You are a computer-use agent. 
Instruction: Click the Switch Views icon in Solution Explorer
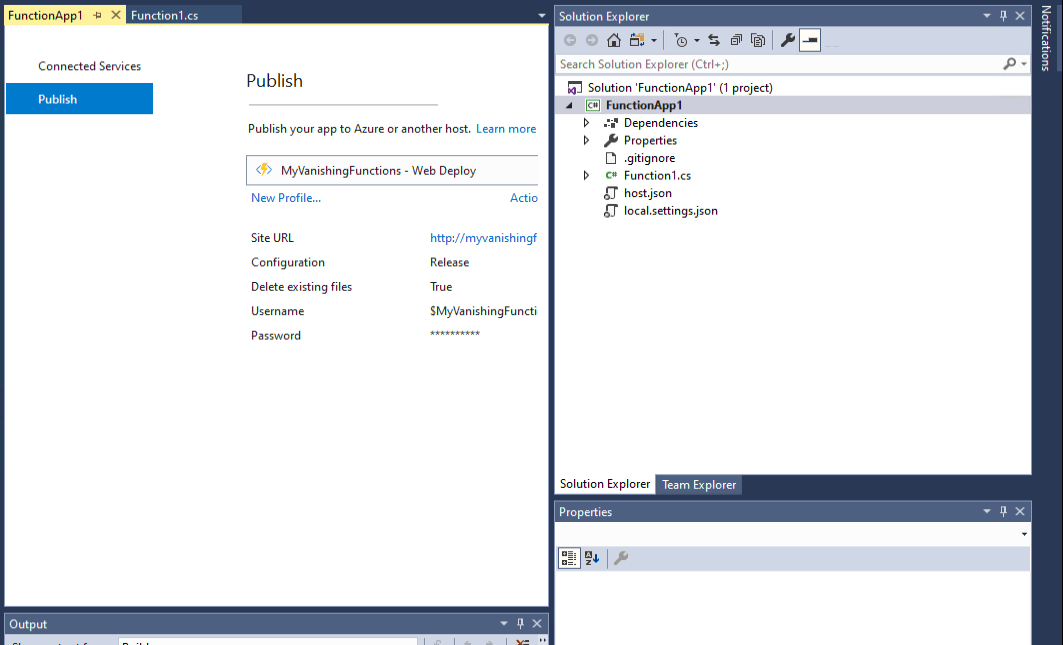point(637,41)
